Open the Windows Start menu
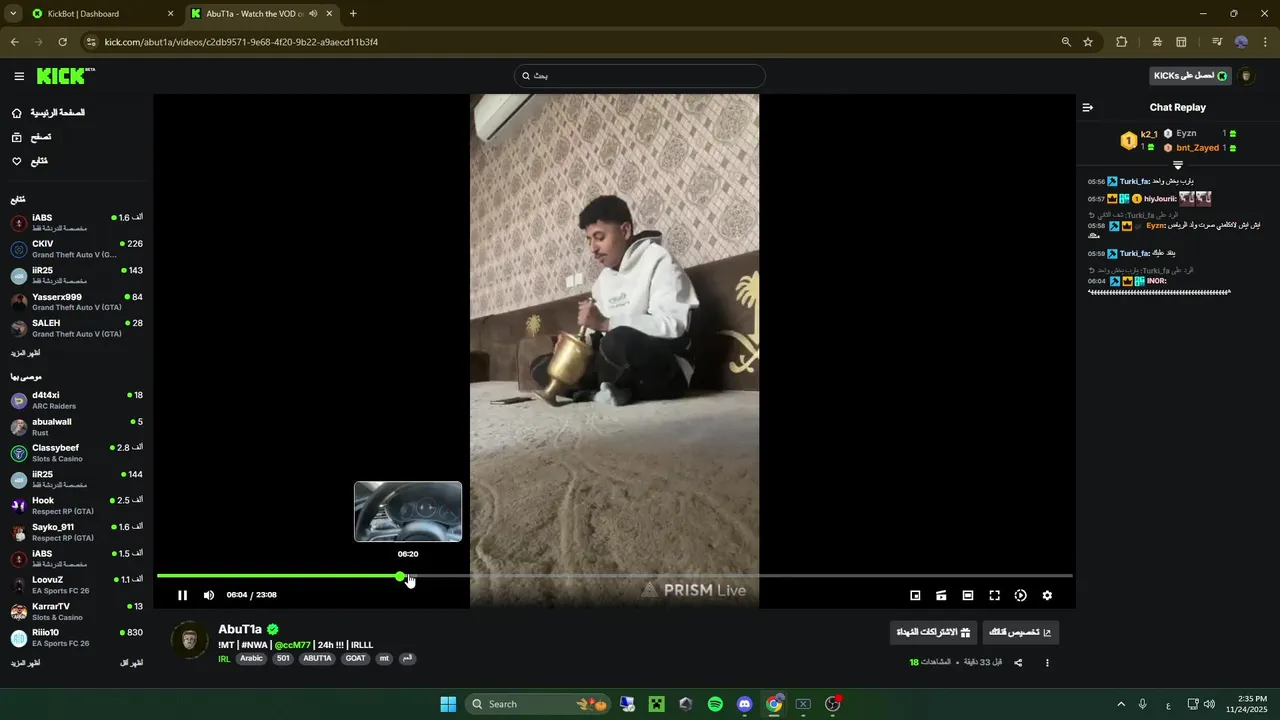This screenshot has height=720, width=1280. [448, 704]
